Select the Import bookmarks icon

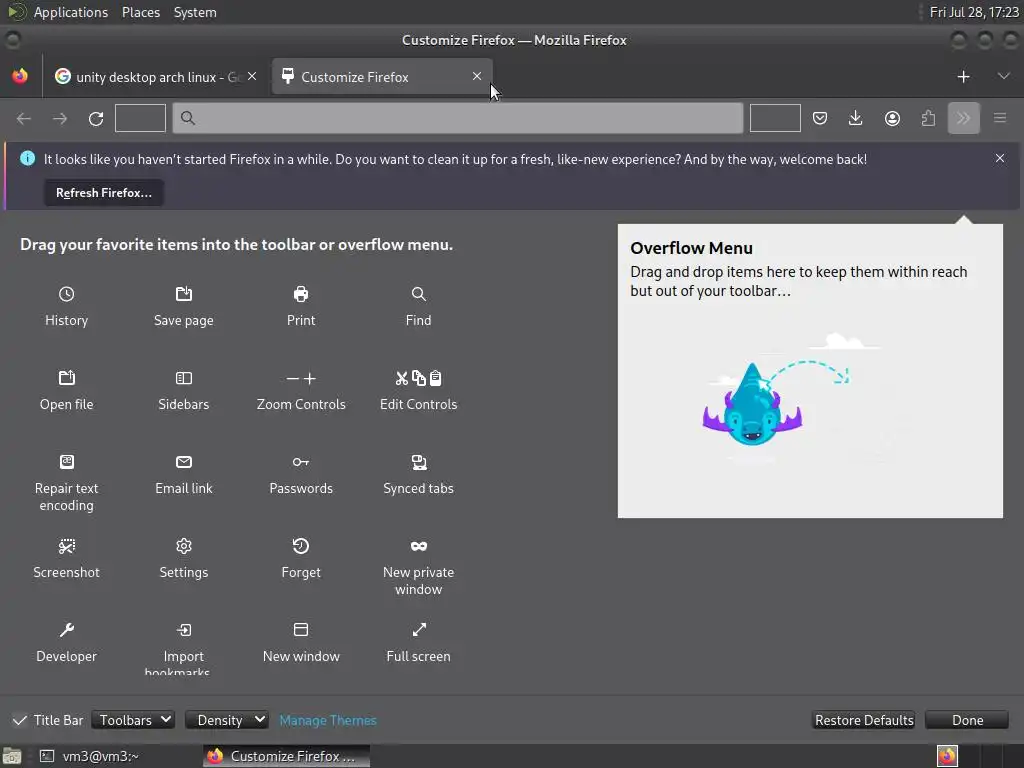click(184, 630)
